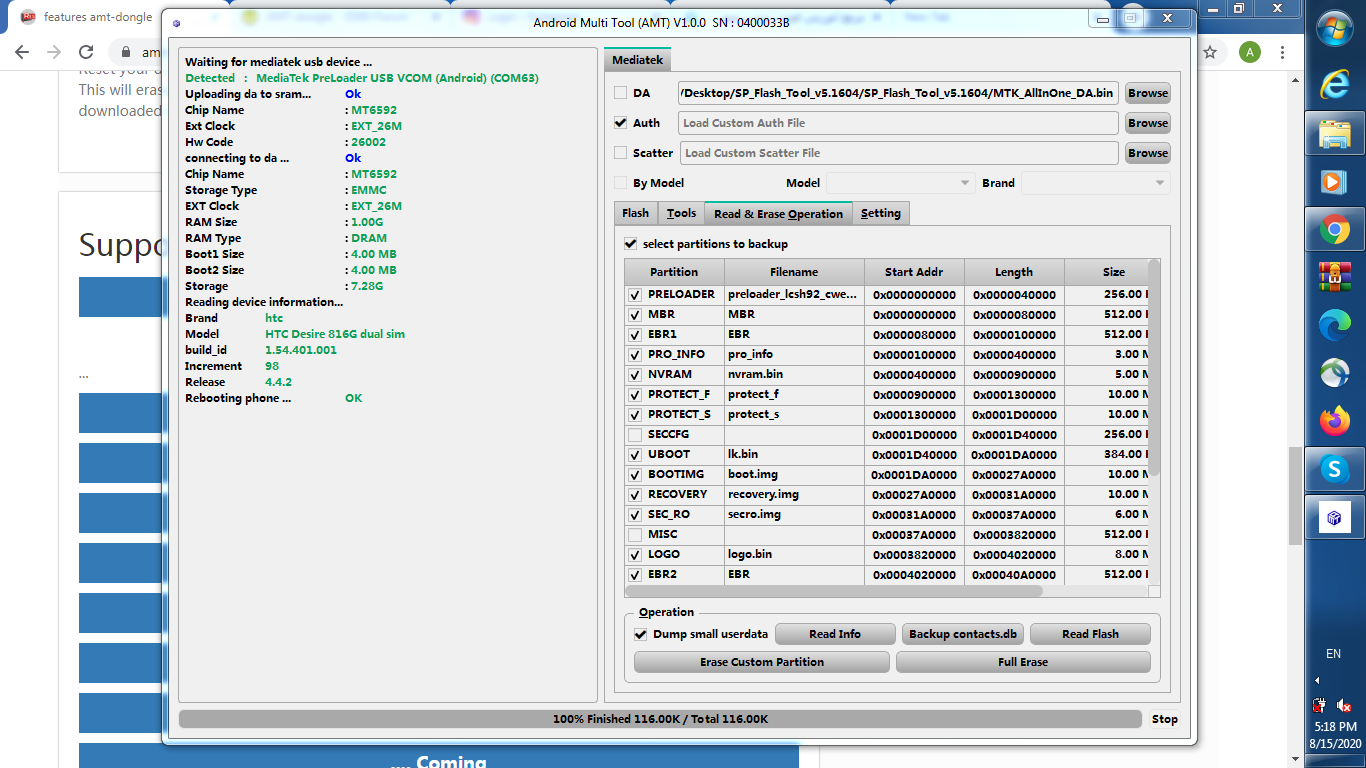Image resolution: width=1366 pixels, height=768 pixels.
Task: Uncheck the Auth checkbox
Action: click(x=620, y=123)
